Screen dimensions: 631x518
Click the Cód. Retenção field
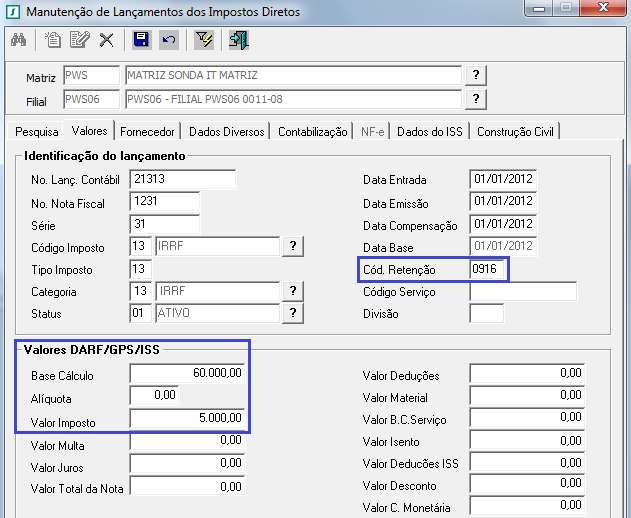pyautogui.click(x=487, y=269)
